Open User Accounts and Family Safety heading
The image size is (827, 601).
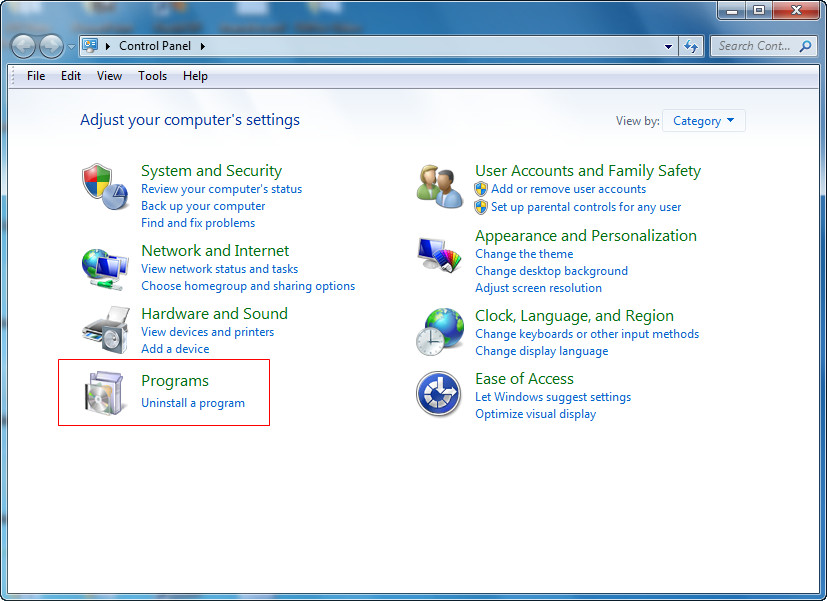click(x=588, y=171)
